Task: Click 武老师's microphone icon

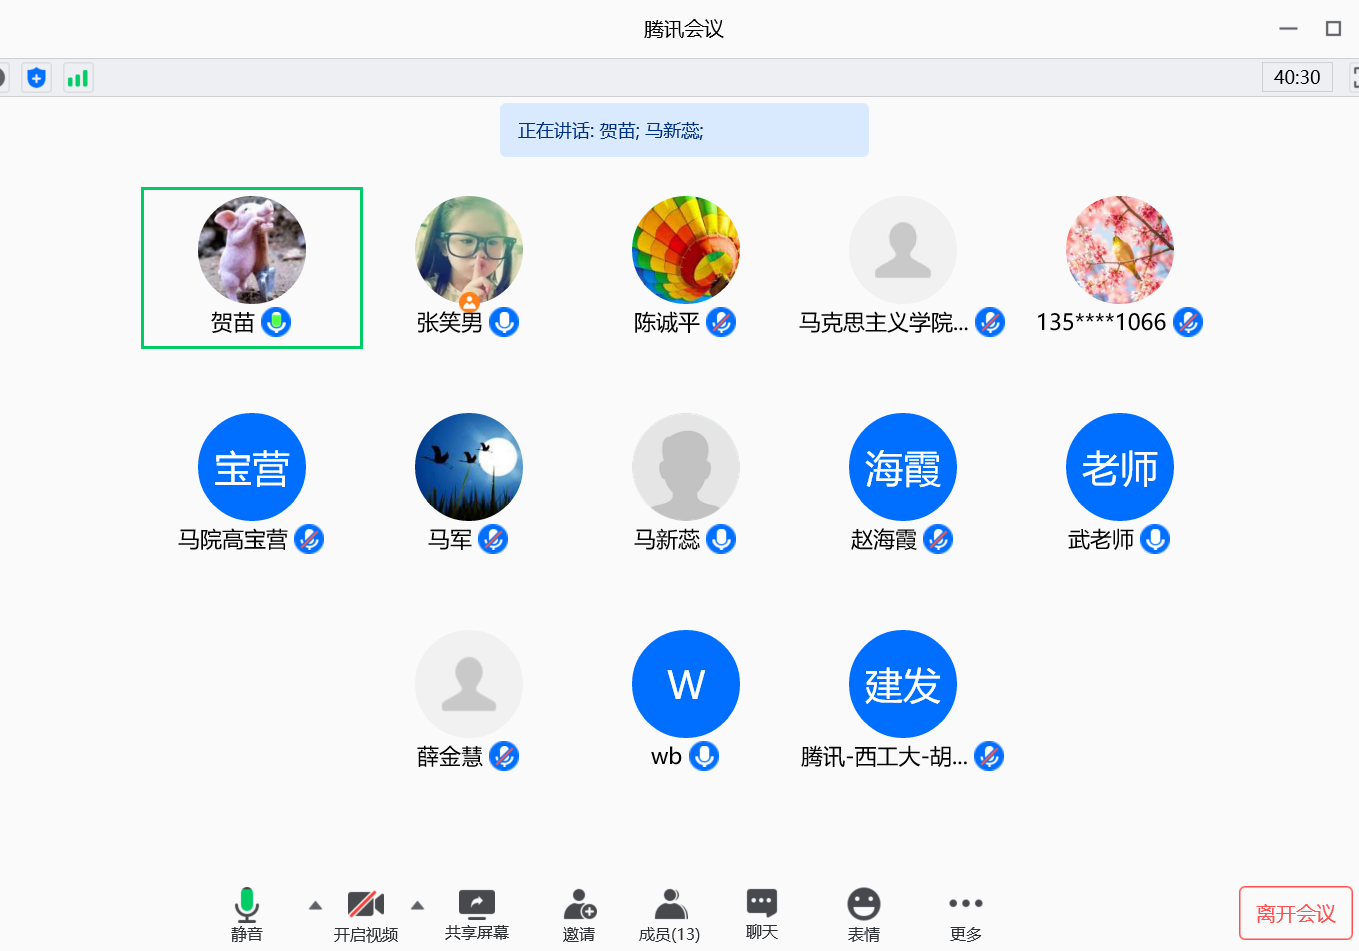Action: (x=1155, y=539)
